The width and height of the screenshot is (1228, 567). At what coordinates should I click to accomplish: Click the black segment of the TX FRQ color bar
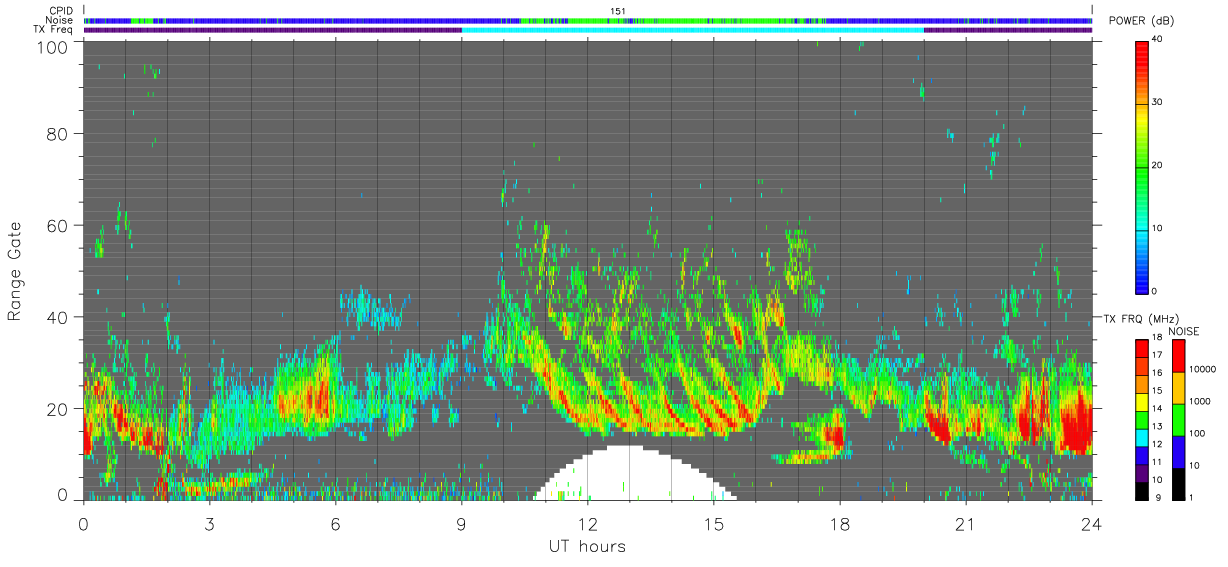1141,489
